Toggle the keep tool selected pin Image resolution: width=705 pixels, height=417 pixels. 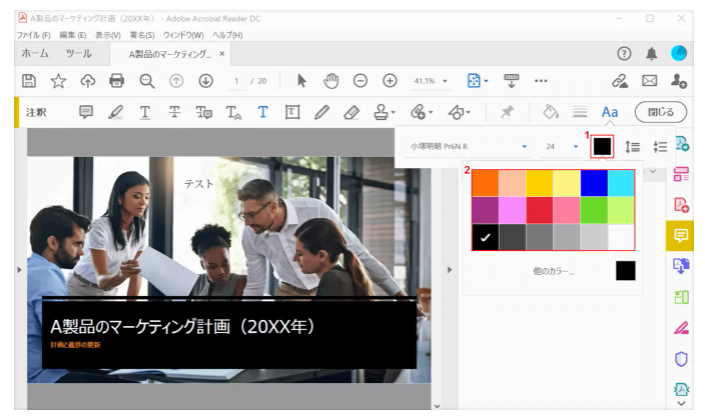coord(507,112)
